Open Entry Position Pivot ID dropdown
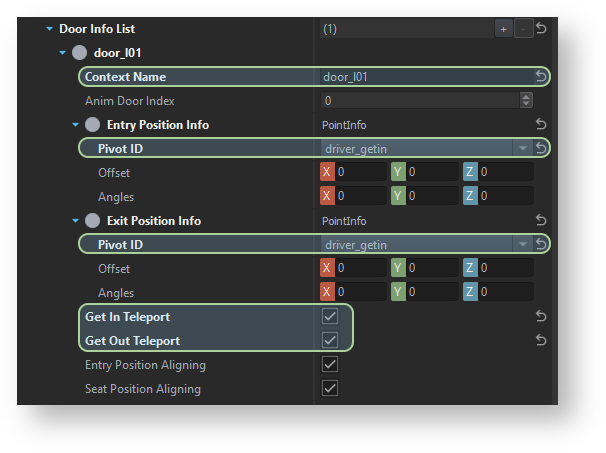The height and width of the screenshot is (453, 606). [523, 148]
